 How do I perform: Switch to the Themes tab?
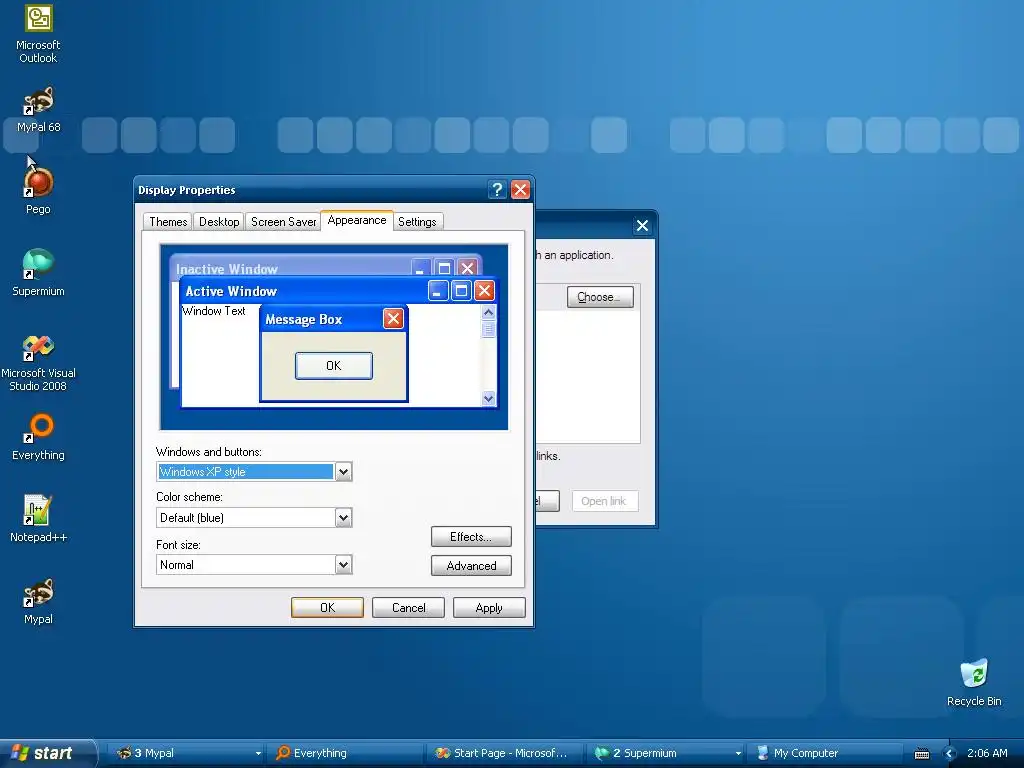168,221
